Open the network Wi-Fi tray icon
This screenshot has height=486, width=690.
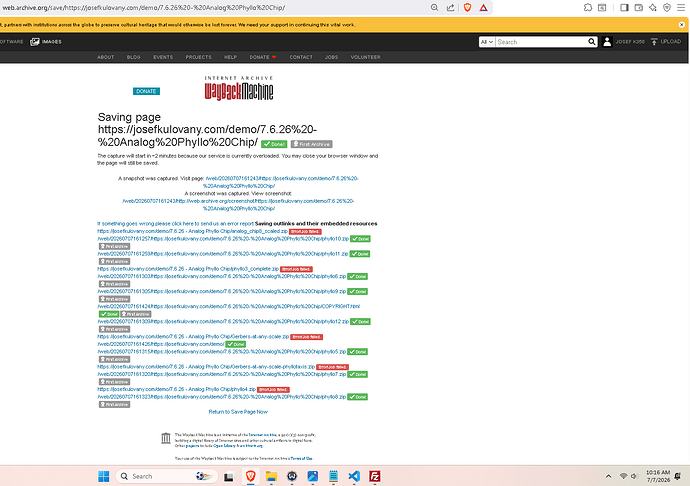pos(623,476)
